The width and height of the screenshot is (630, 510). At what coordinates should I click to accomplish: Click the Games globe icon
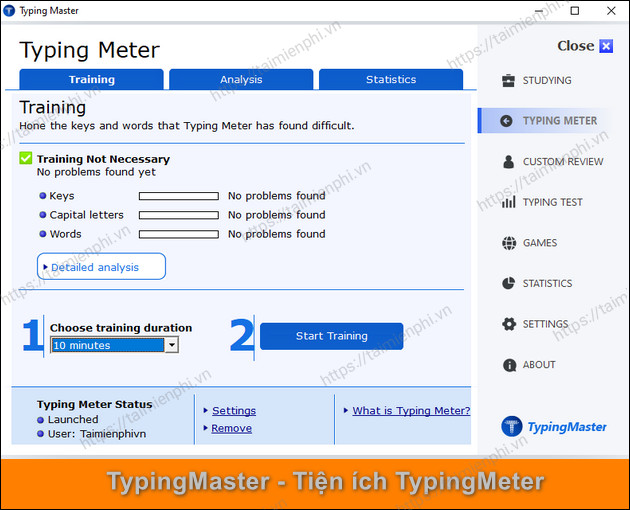509,243
